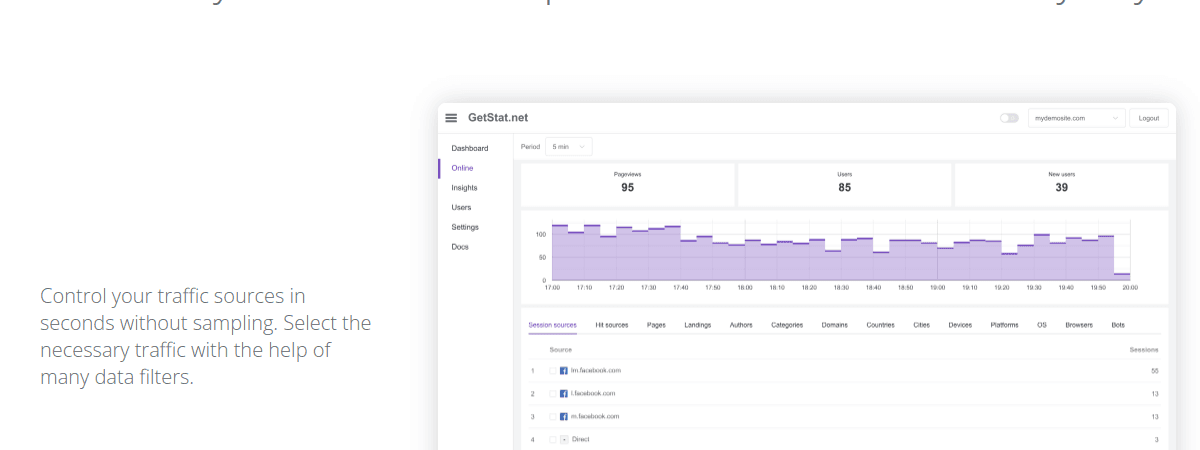Click the Facebook icon for m.facebook.com

click(564, 416)
